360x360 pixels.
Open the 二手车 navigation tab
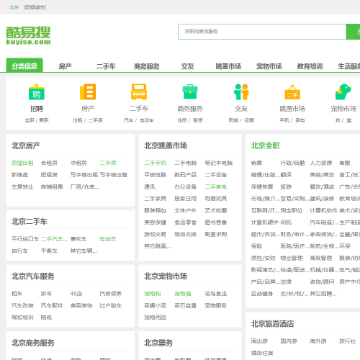click(x=106, y=66)
